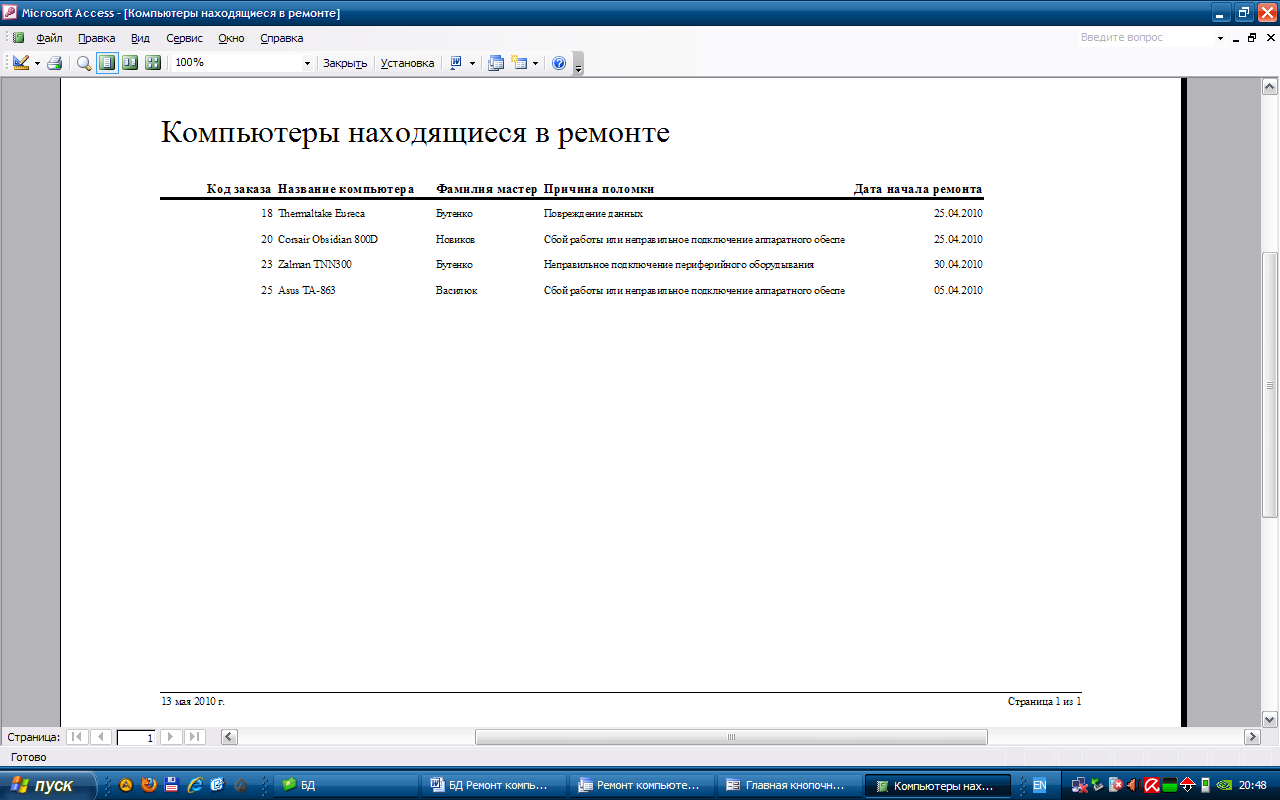
Task: Click the Установка button
Action: click(x=407, y=63)
